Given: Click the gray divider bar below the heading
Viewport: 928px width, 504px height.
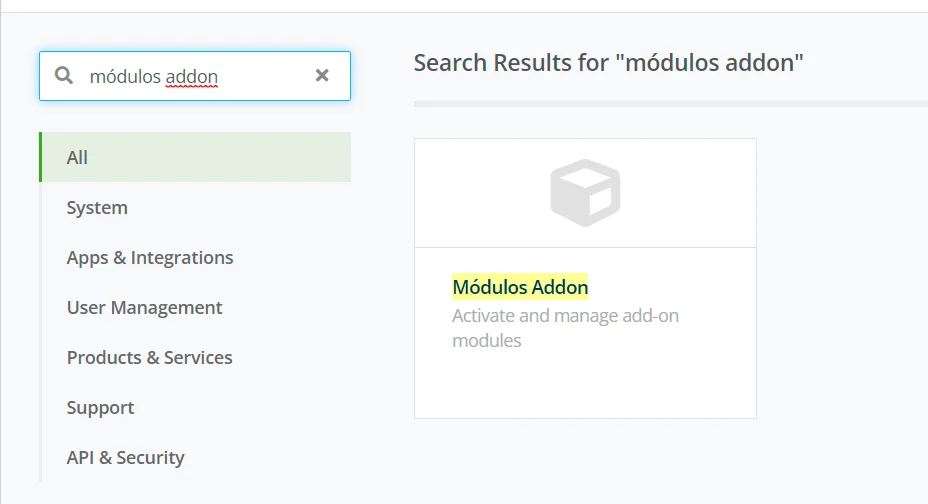Looking at the screenshot, I should click(671, 104).
